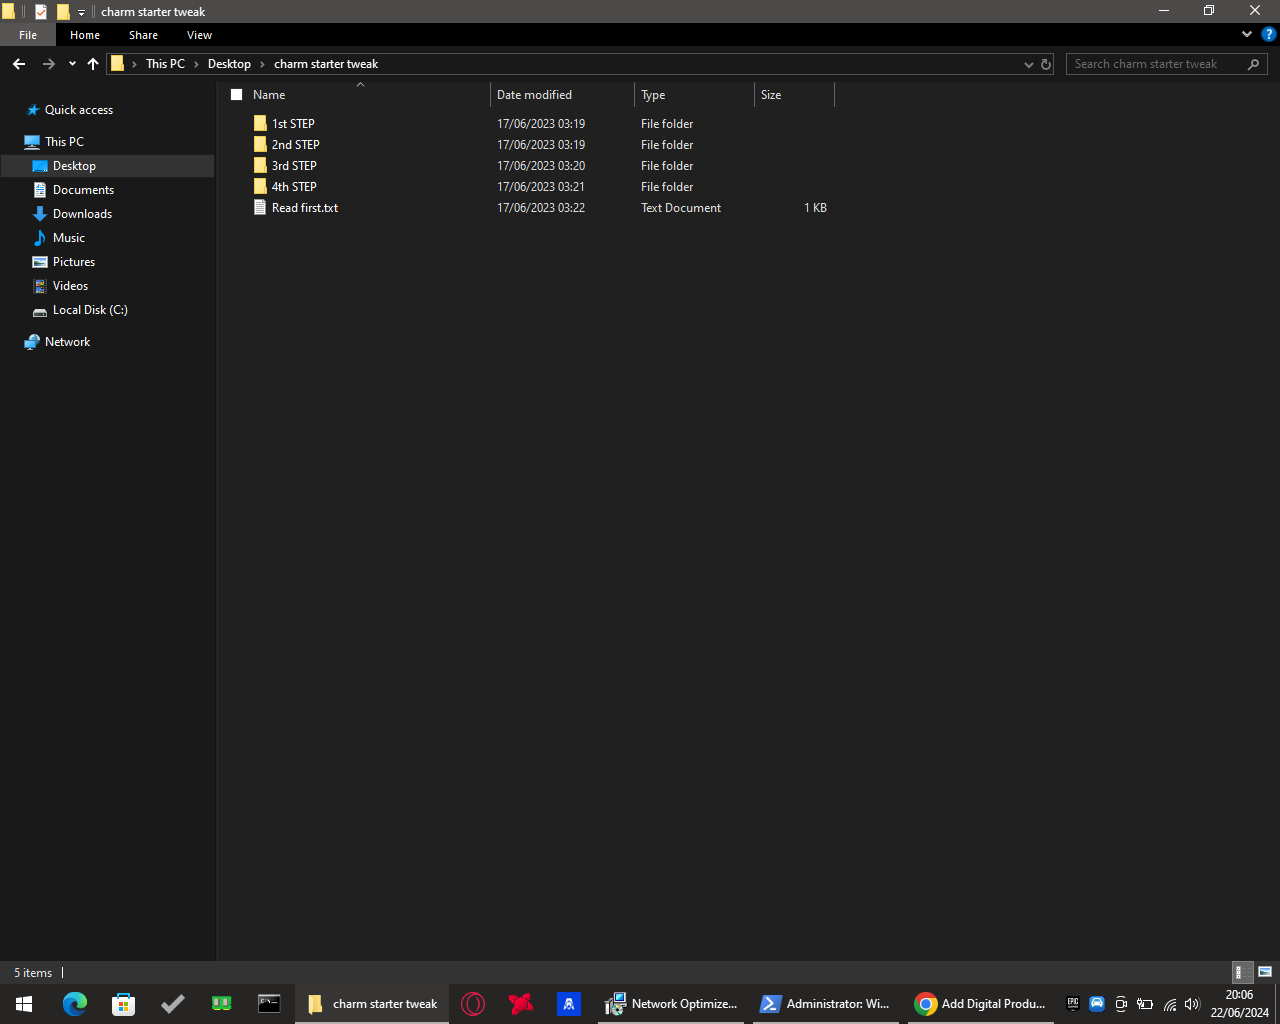
Task: Click the Read first.txt document icon
Action: click(260, 208)
